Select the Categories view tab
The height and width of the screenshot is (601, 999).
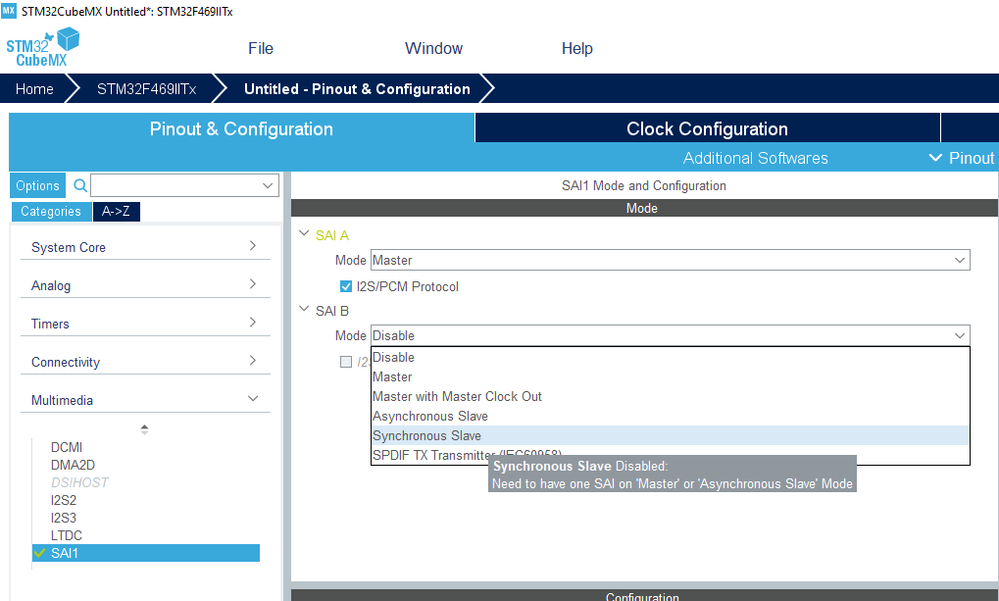pyautogui.click(x=51, y=212)
